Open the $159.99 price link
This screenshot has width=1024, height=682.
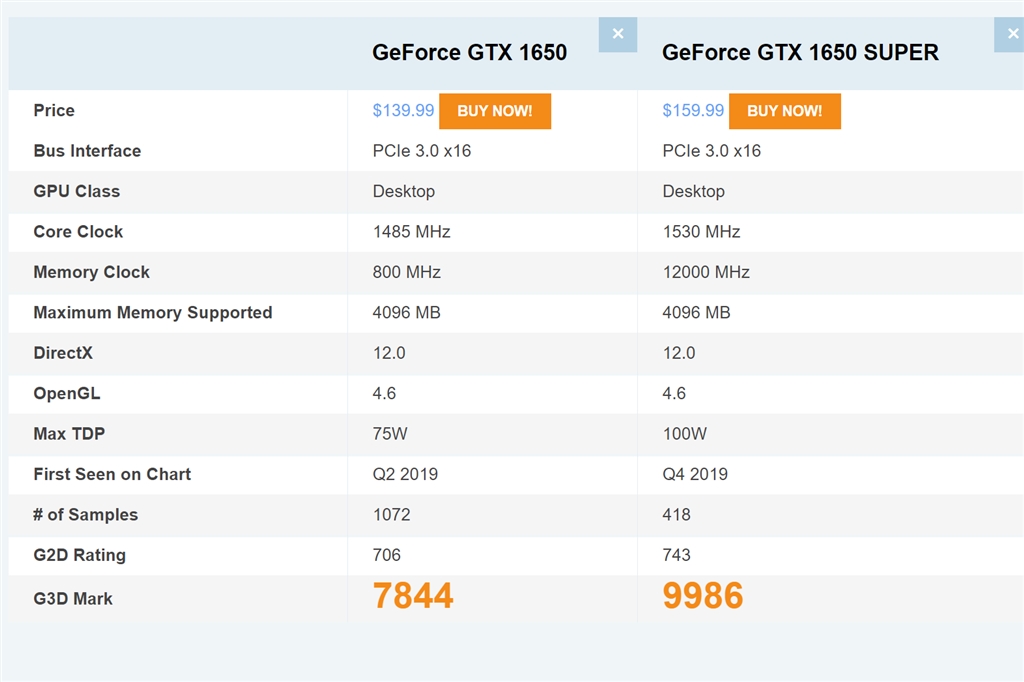[693, 111]
